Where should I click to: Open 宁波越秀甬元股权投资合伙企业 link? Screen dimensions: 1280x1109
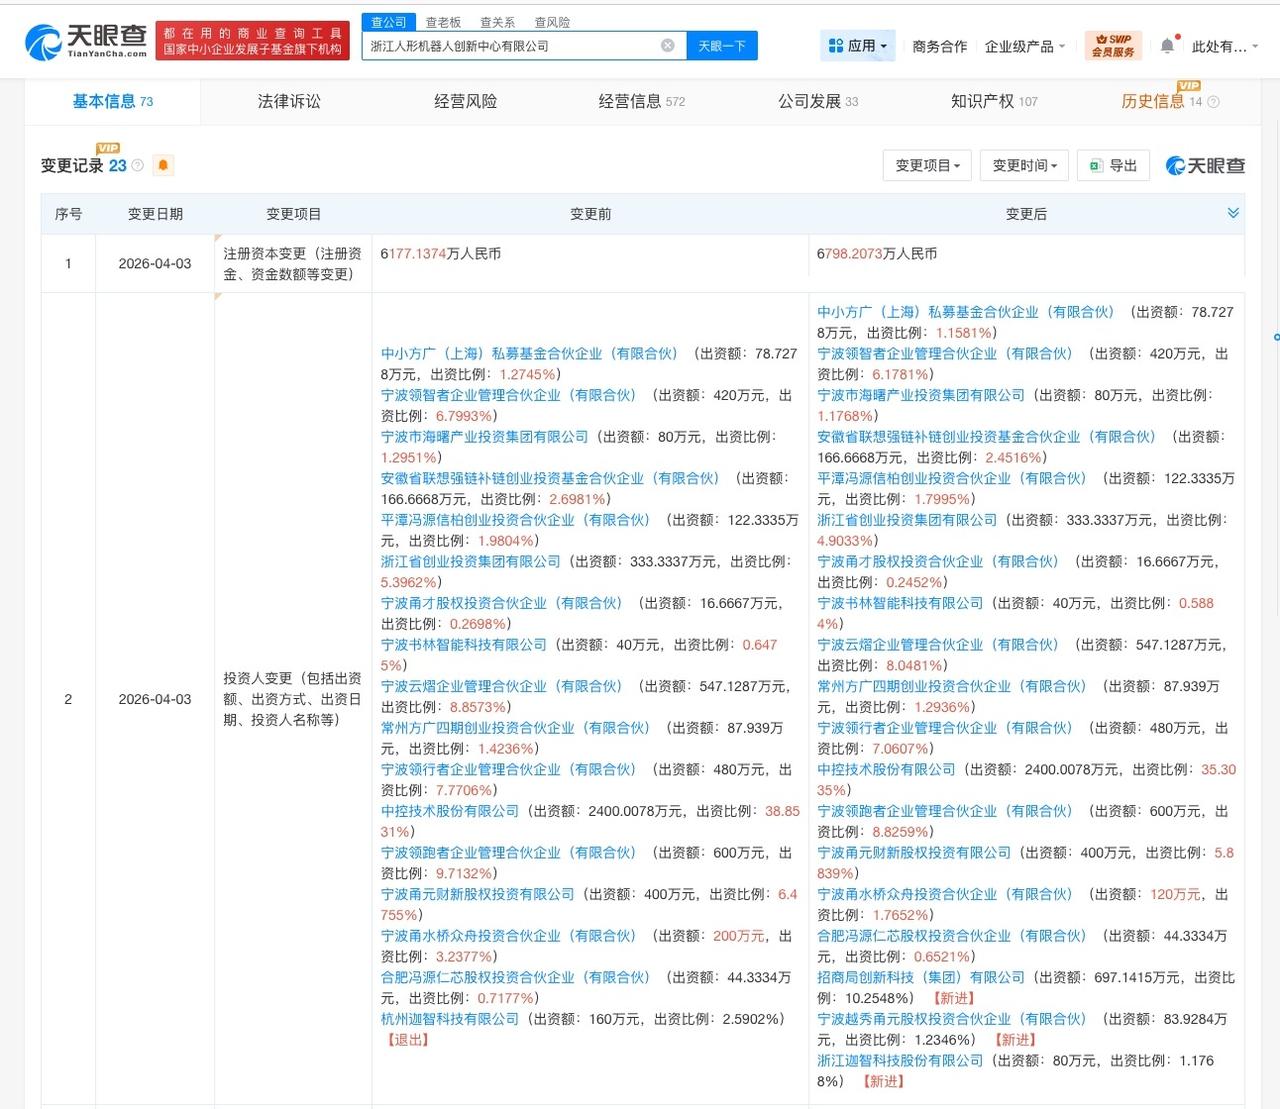(951, 1019)
